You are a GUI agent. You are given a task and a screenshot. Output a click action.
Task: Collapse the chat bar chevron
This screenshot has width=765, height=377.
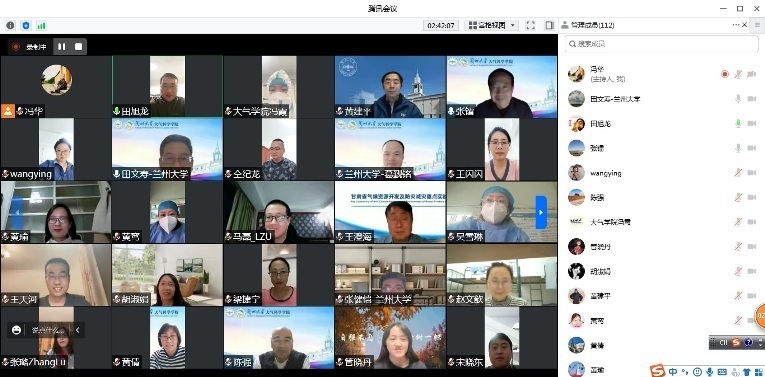coord(77,330)
